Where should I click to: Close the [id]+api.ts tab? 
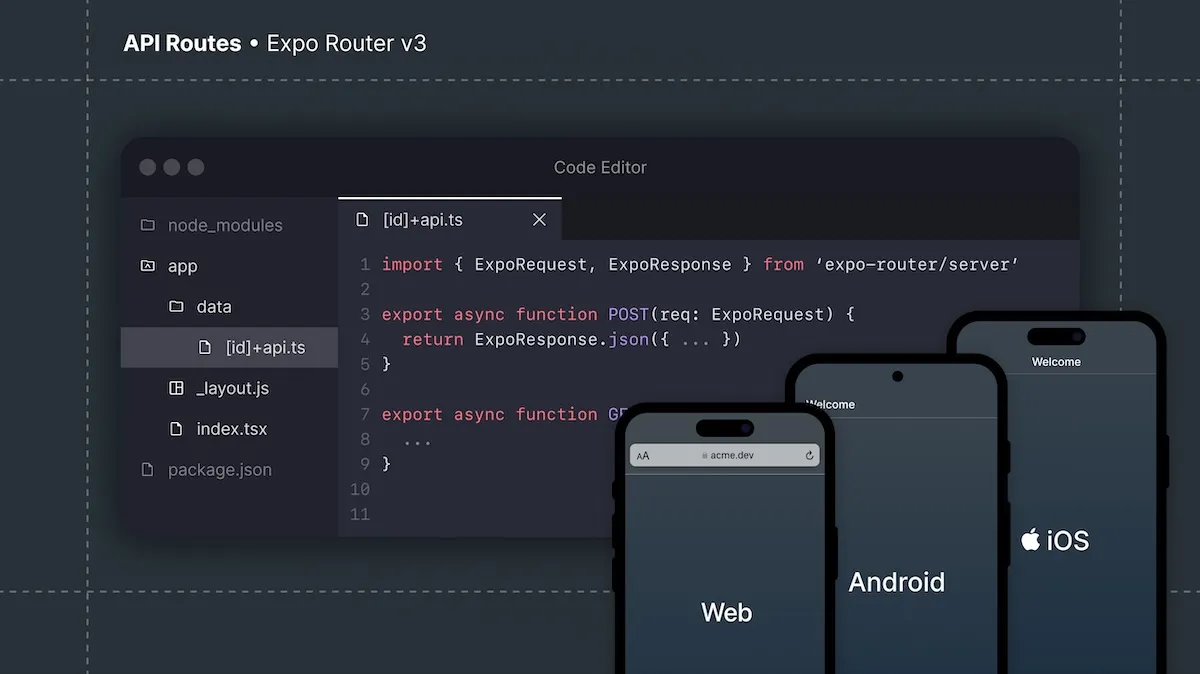click(539, 219)
